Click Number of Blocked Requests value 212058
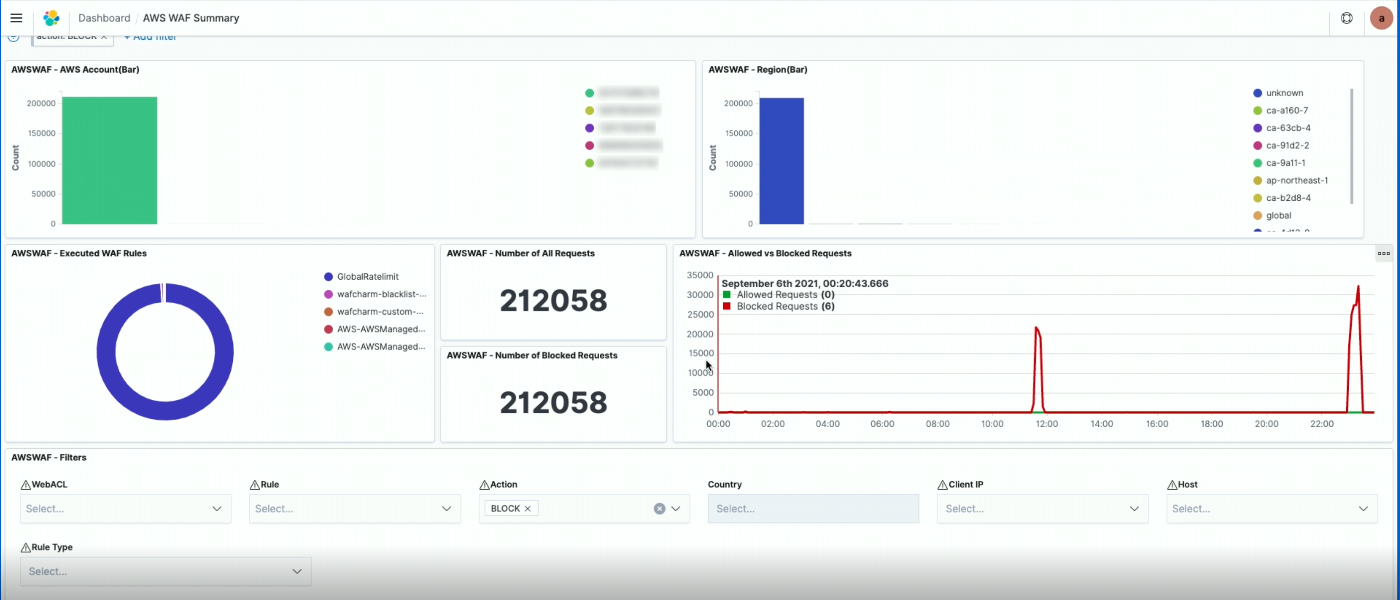The height and width of the screenshot is (600, 1400). [x=553, y=403]
